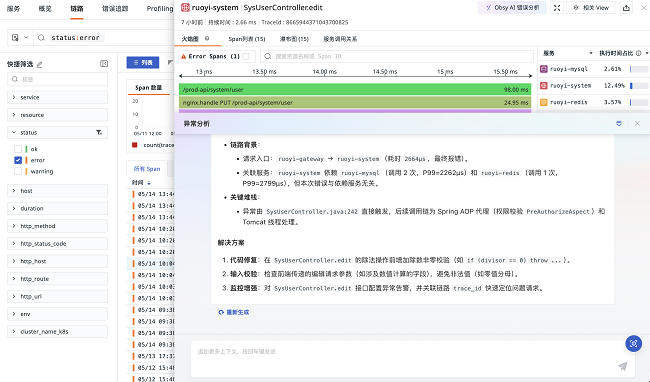Uncheck the error status checkbox
Image resolution: width=650 pixels, height=382 pixels.
(18, 160)
